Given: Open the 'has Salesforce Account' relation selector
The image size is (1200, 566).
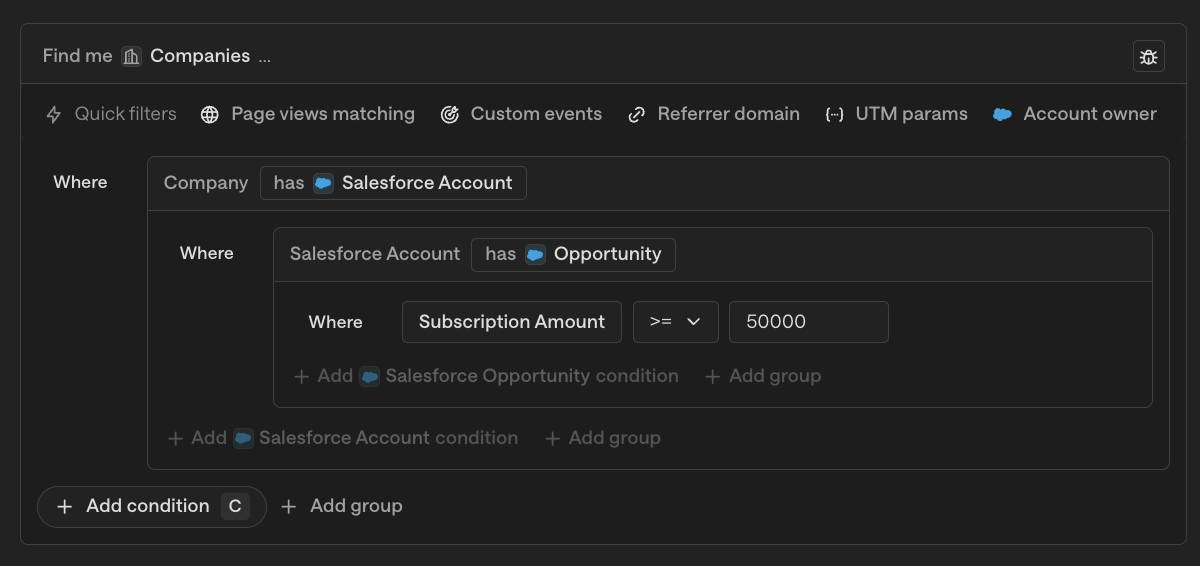Looking at the screenshot, I should 393,183.
